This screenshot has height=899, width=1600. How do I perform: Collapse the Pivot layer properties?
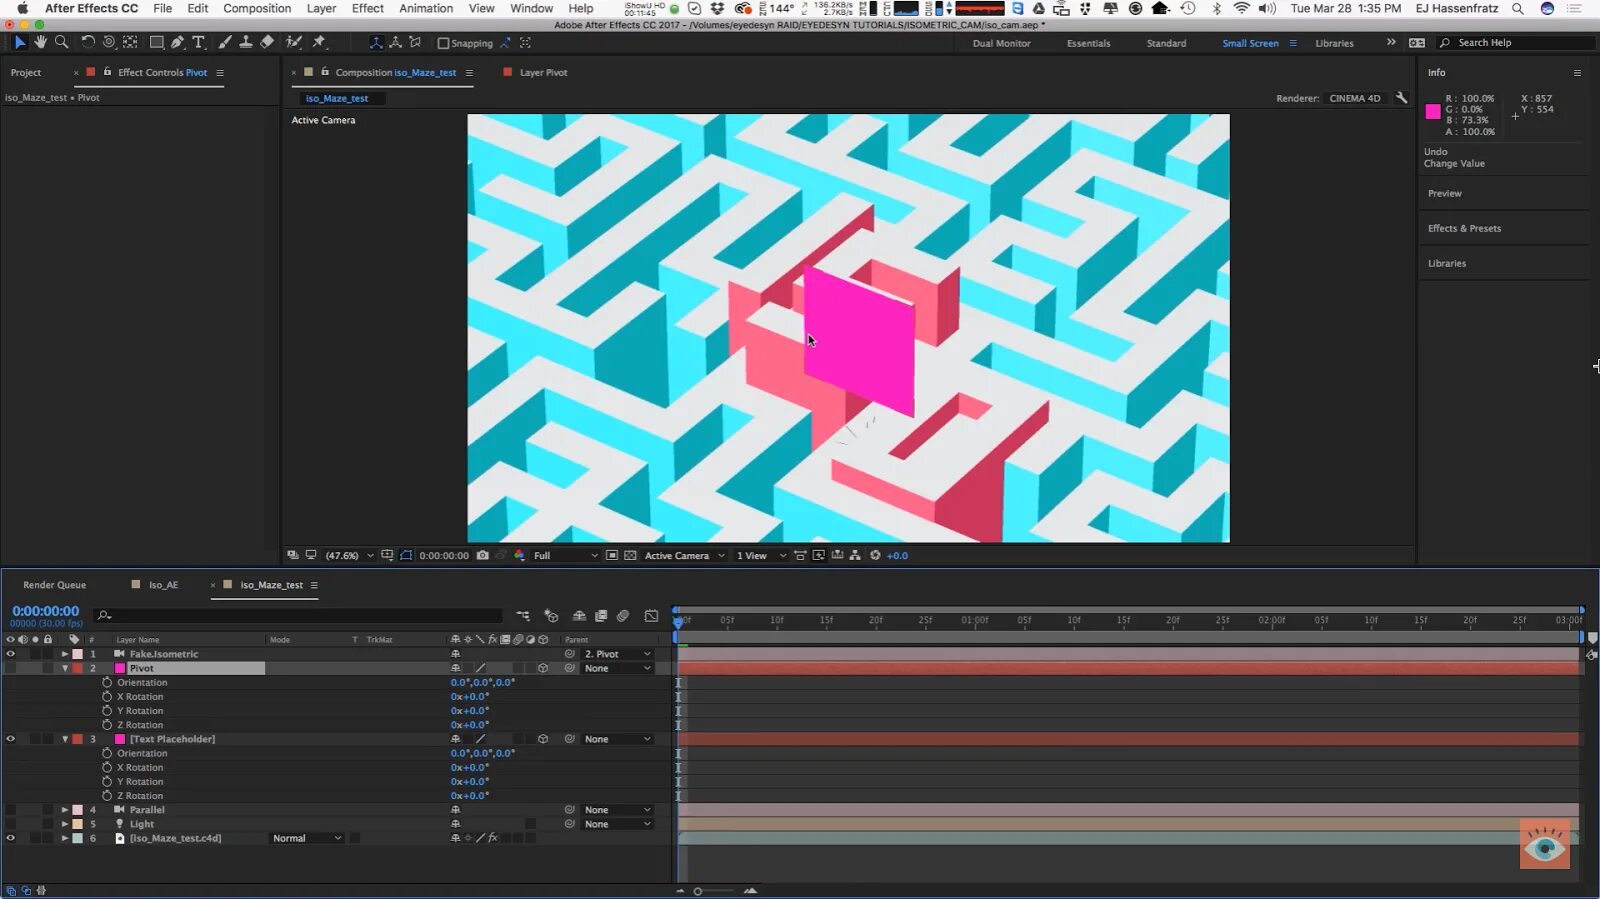click(65, 668)
